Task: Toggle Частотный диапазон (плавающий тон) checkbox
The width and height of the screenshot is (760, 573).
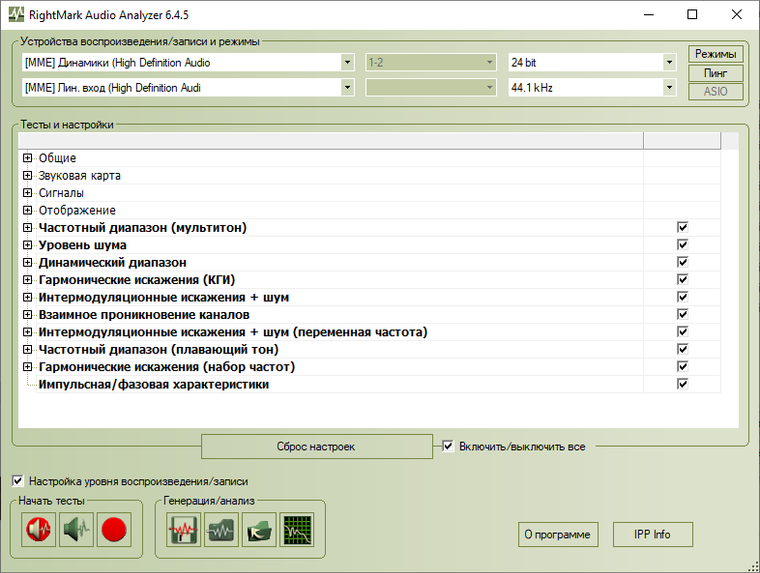Action: (x=682, y=350)
